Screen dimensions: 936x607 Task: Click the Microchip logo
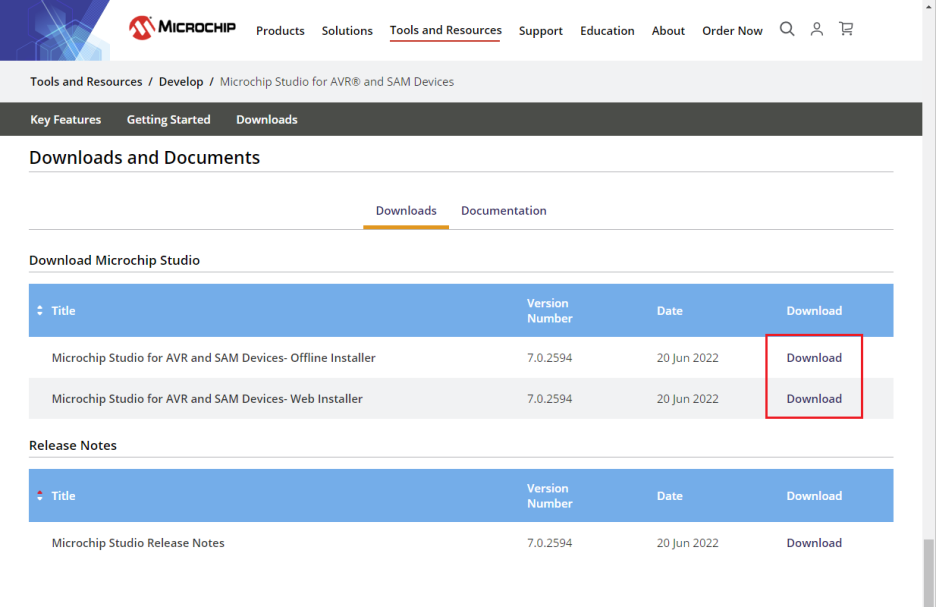[x=182, y=27]
